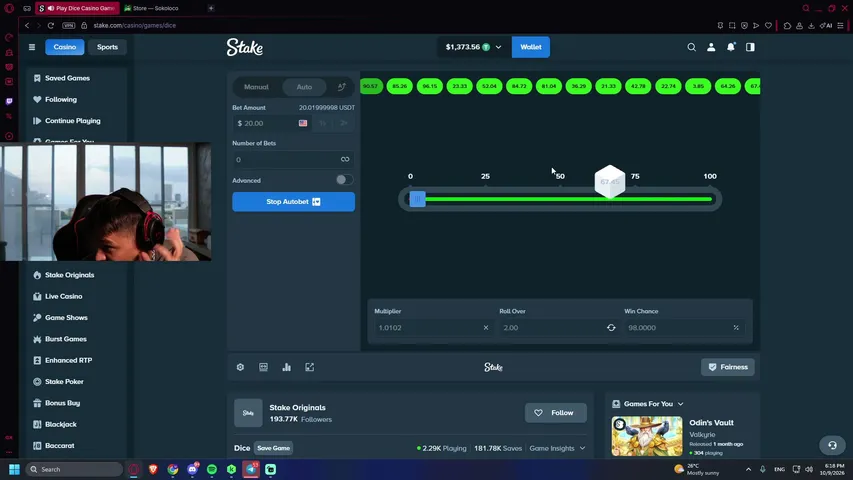This screenshot has height=480, width=853.
Task: Open browser downloads icon
Action: (811, 26)
